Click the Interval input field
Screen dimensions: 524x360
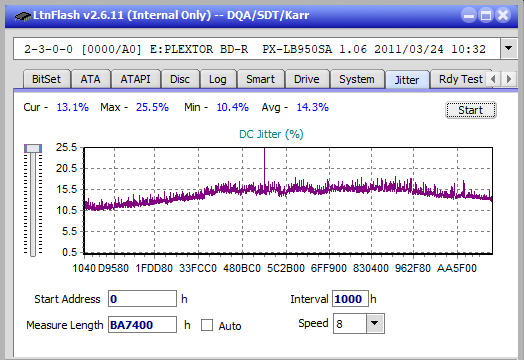pyautogui.click(x=350, y=298)
